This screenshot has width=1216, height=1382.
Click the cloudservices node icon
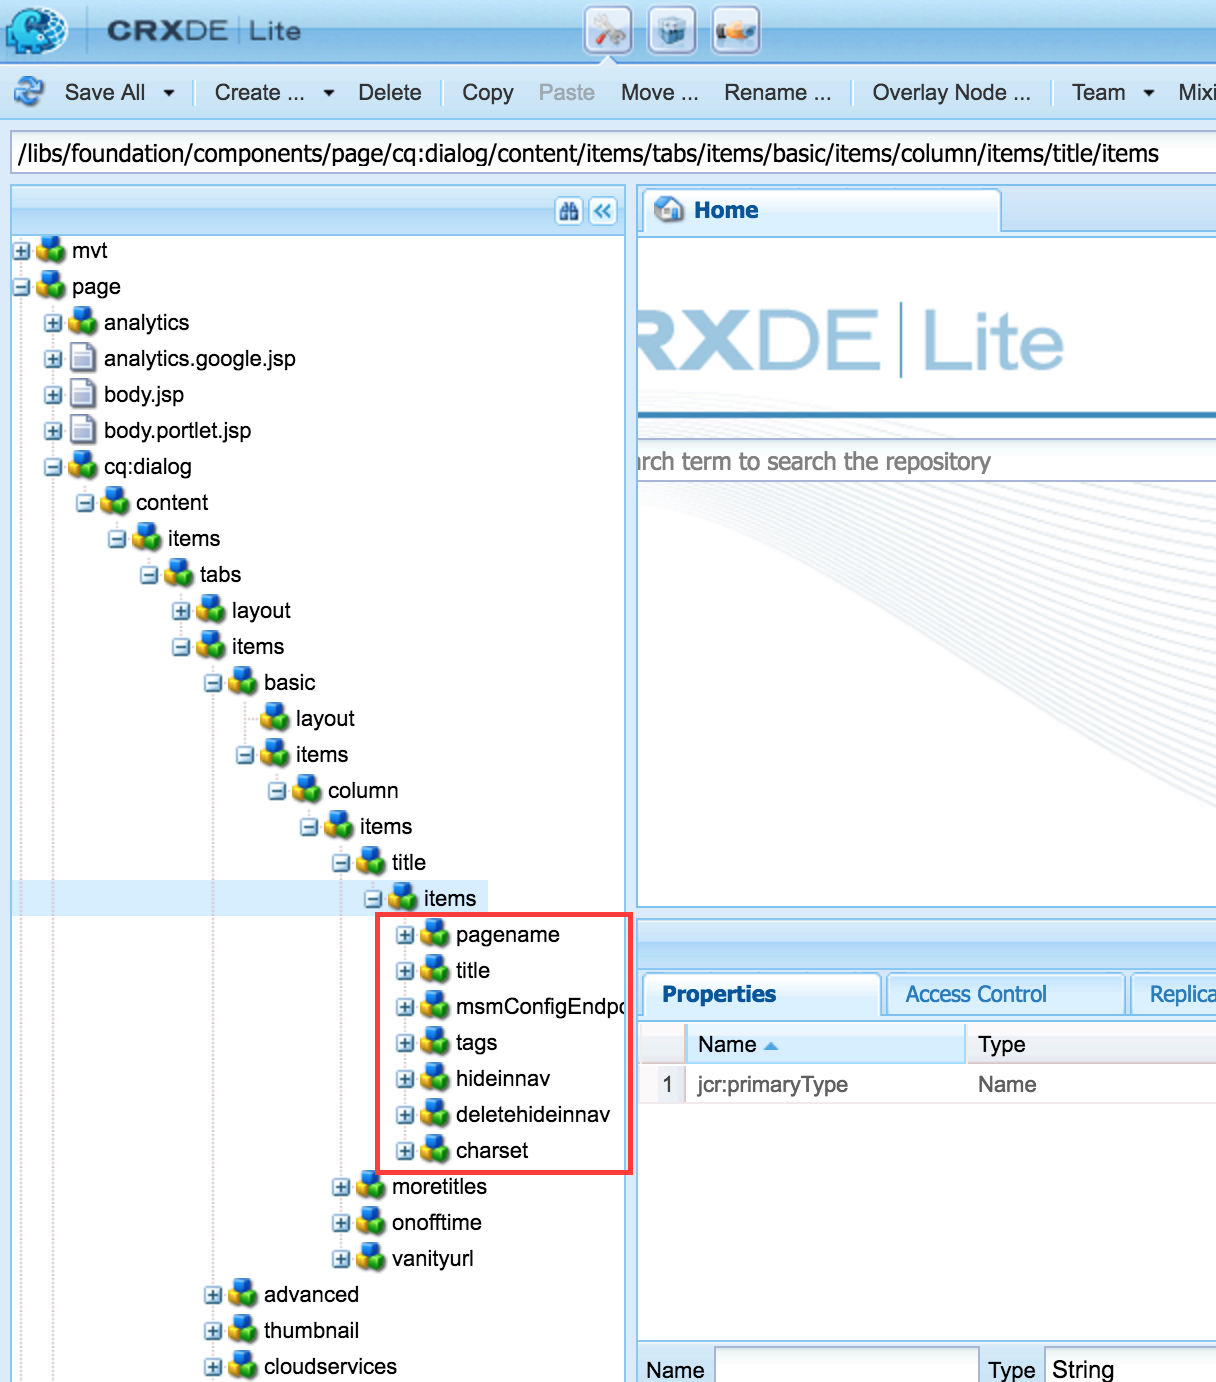[x=243, y=1366]
